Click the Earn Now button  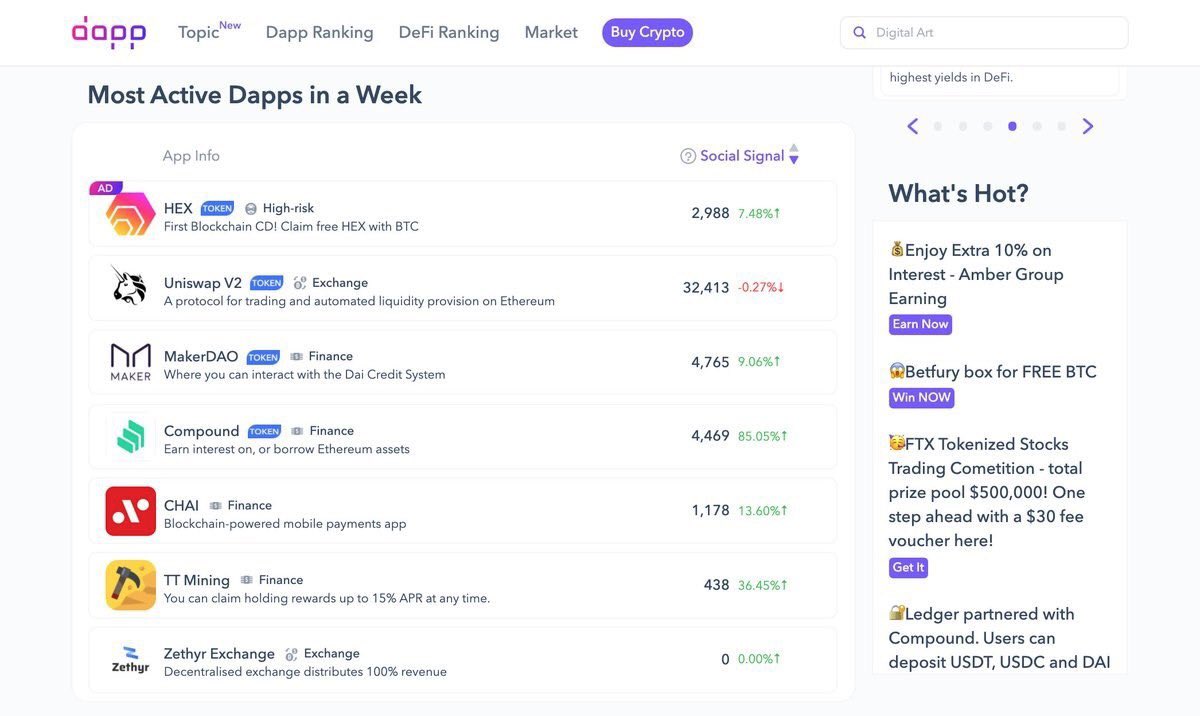point(920,324)
